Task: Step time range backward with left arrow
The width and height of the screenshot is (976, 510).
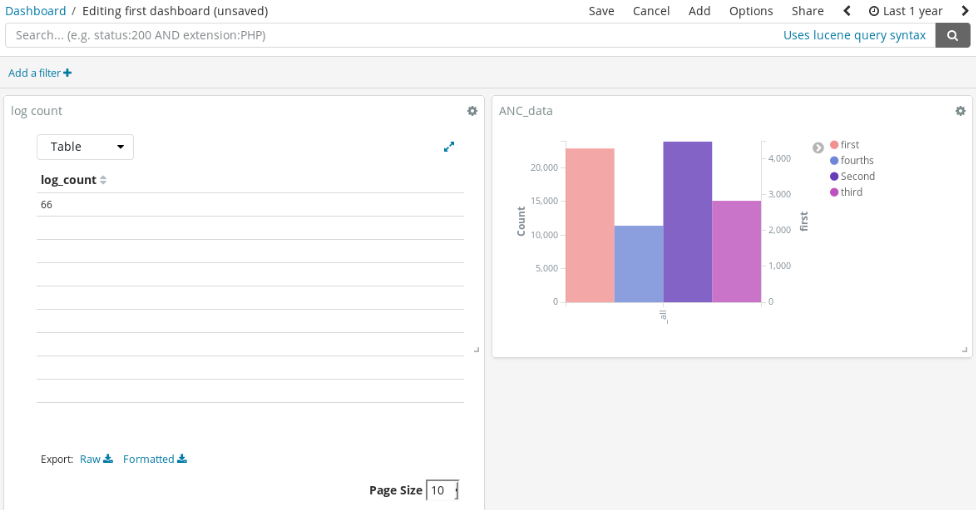Action: tap(847, 11)
